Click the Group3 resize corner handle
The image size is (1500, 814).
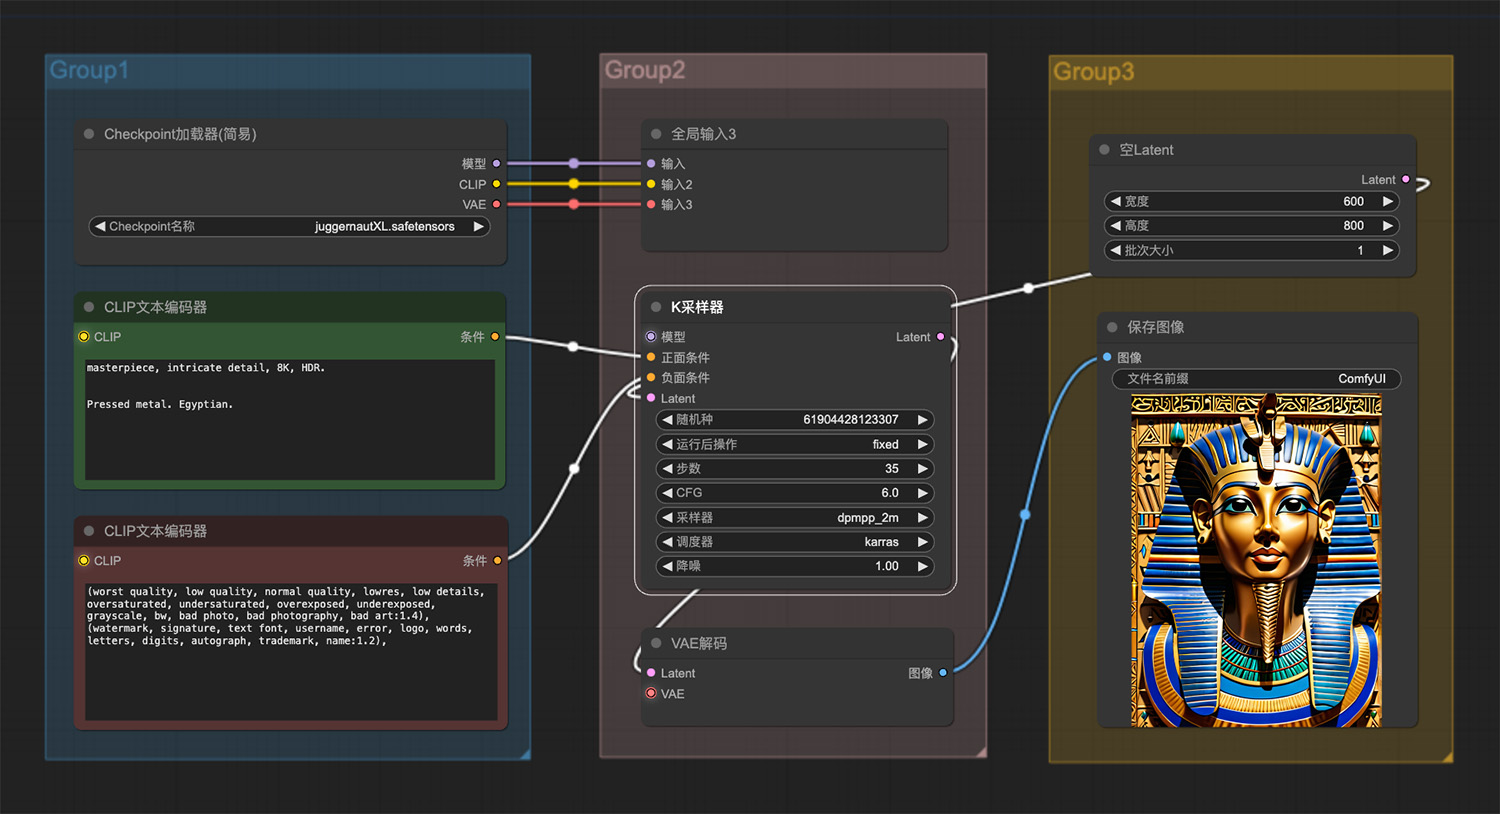[1447, 757]
